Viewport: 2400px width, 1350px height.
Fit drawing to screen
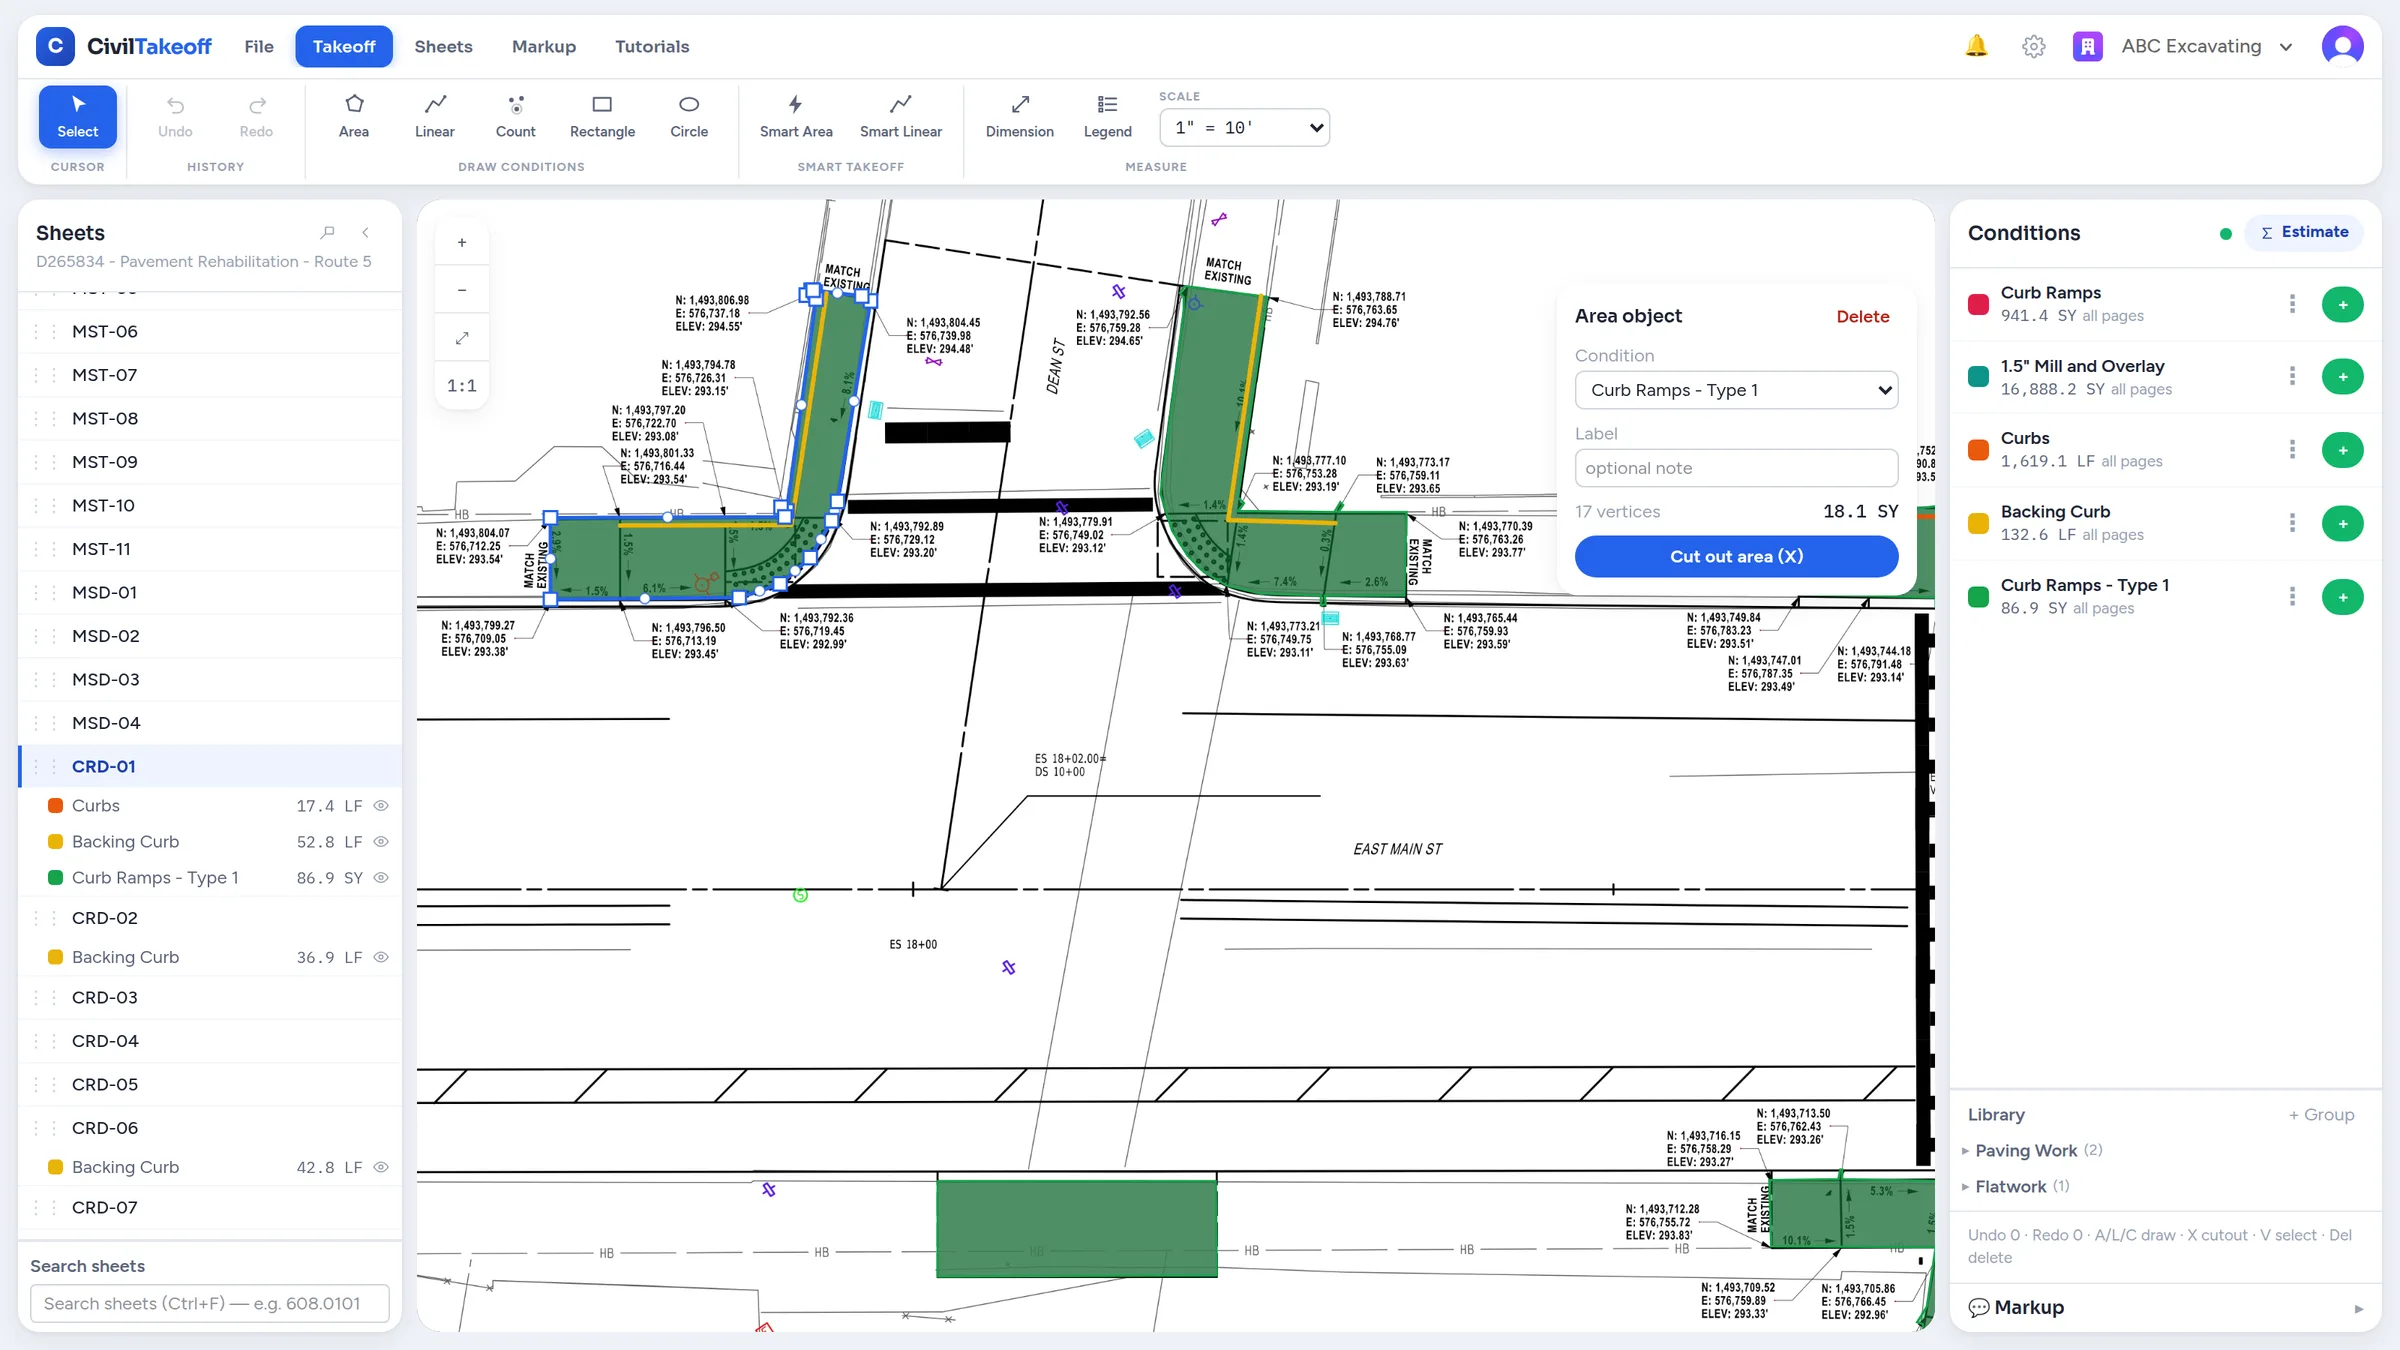click(462, 338)
